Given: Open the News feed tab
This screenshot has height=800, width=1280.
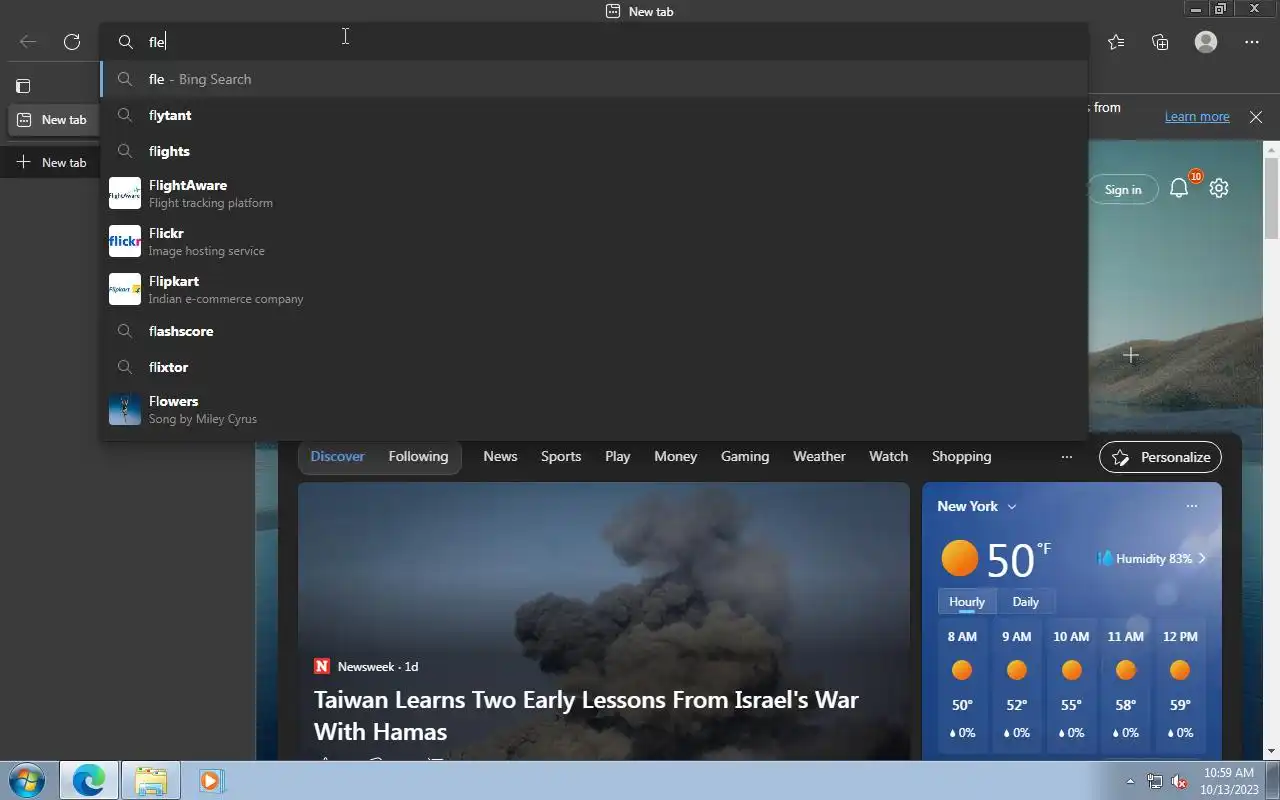Looking at the screenshot, I should pyautogui.click(x=500, y=456).
